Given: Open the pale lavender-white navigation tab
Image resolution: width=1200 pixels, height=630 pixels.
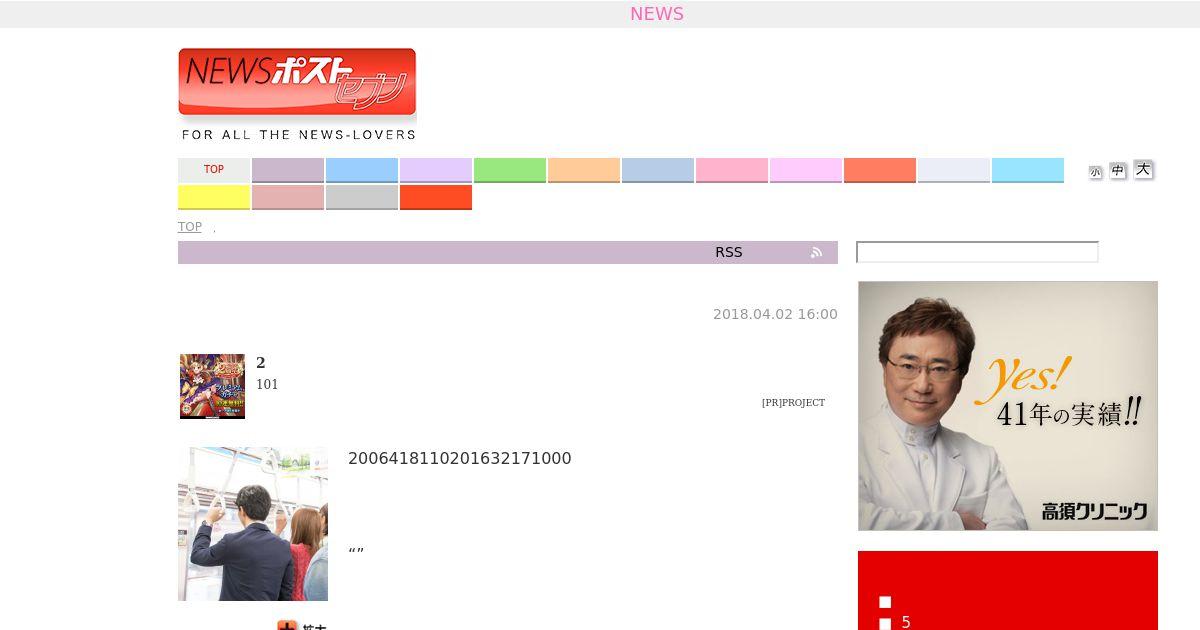Looking at the screenshot, I should [954, 170].
